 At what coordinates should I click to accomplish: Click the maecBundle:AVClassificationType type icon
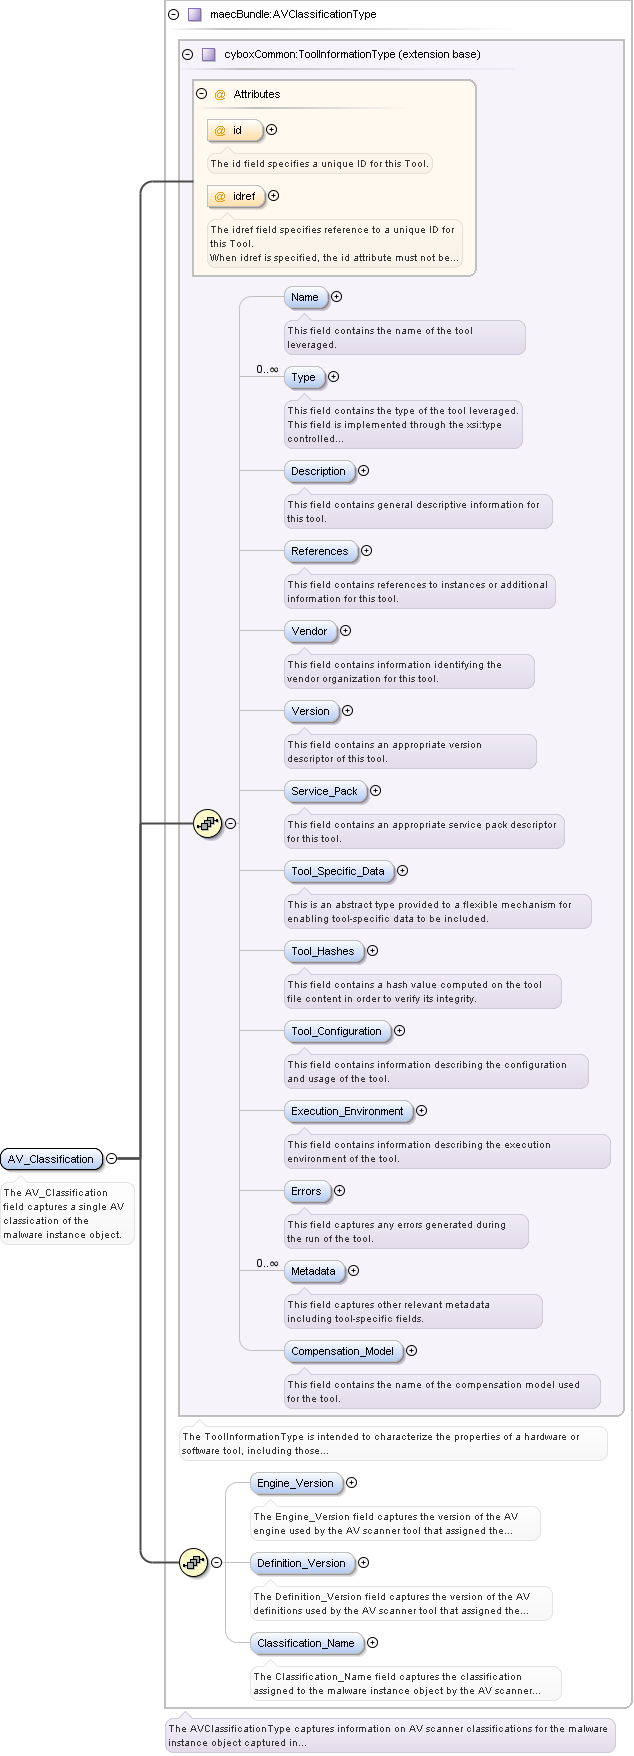[x=194, y=15]
